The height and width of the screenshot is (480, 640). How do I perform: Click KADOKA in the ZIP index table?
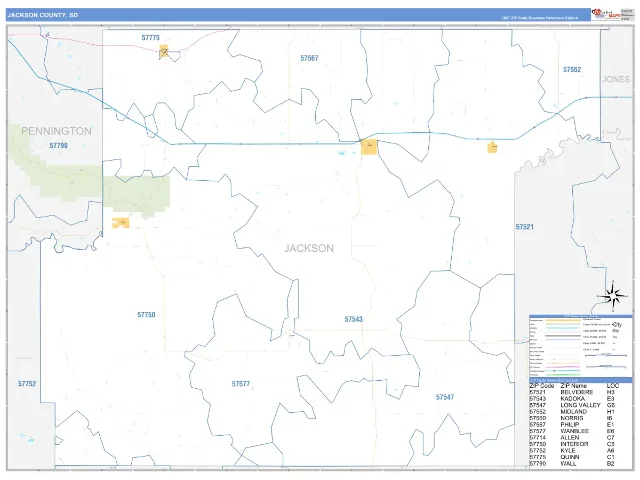(x=572, y=399)
